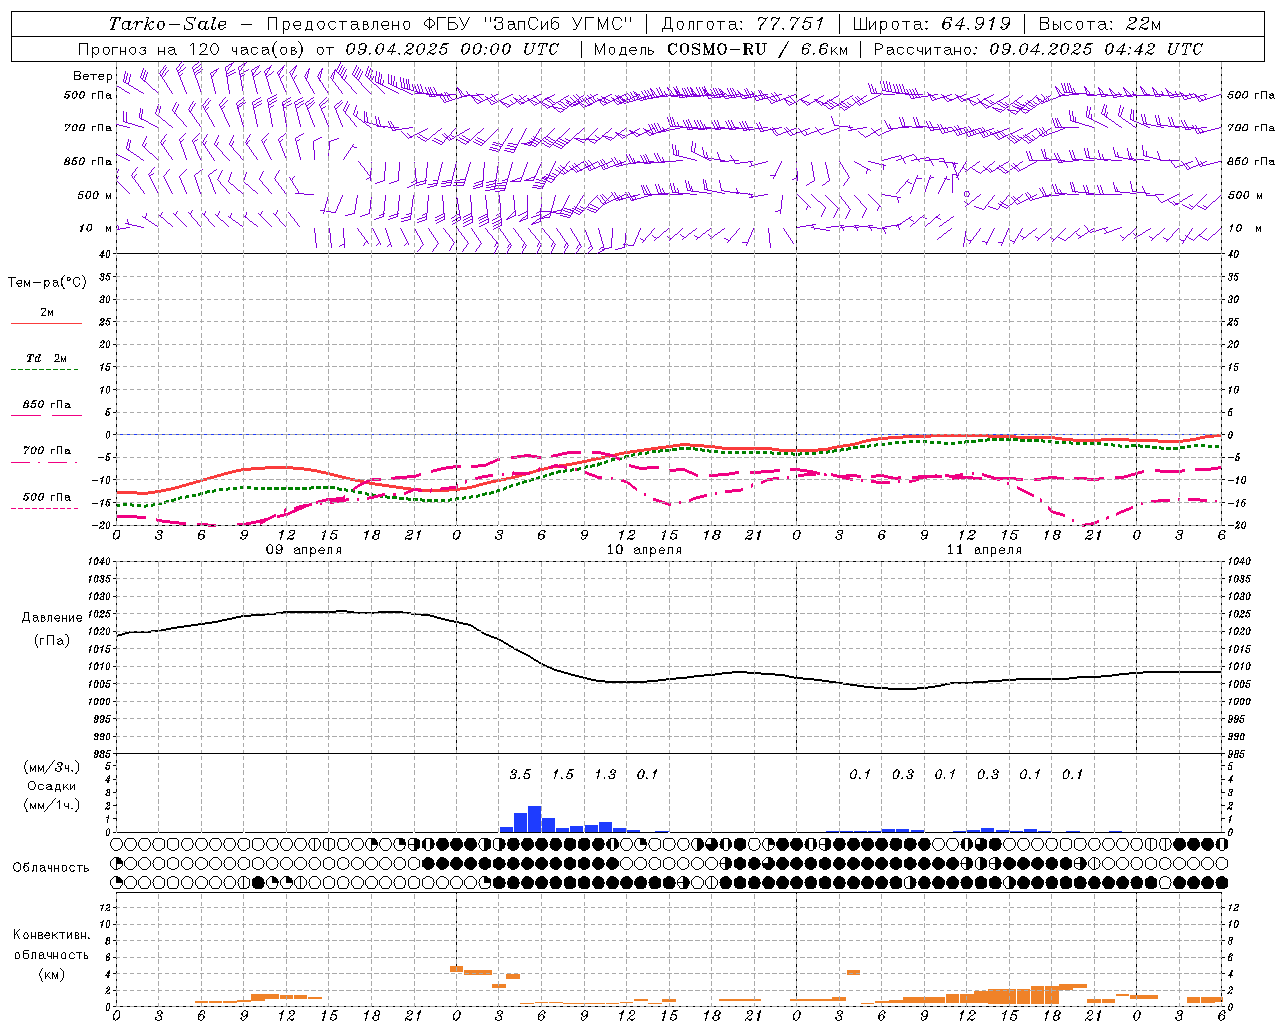Click the 10 апреля date label

(644, 550)
